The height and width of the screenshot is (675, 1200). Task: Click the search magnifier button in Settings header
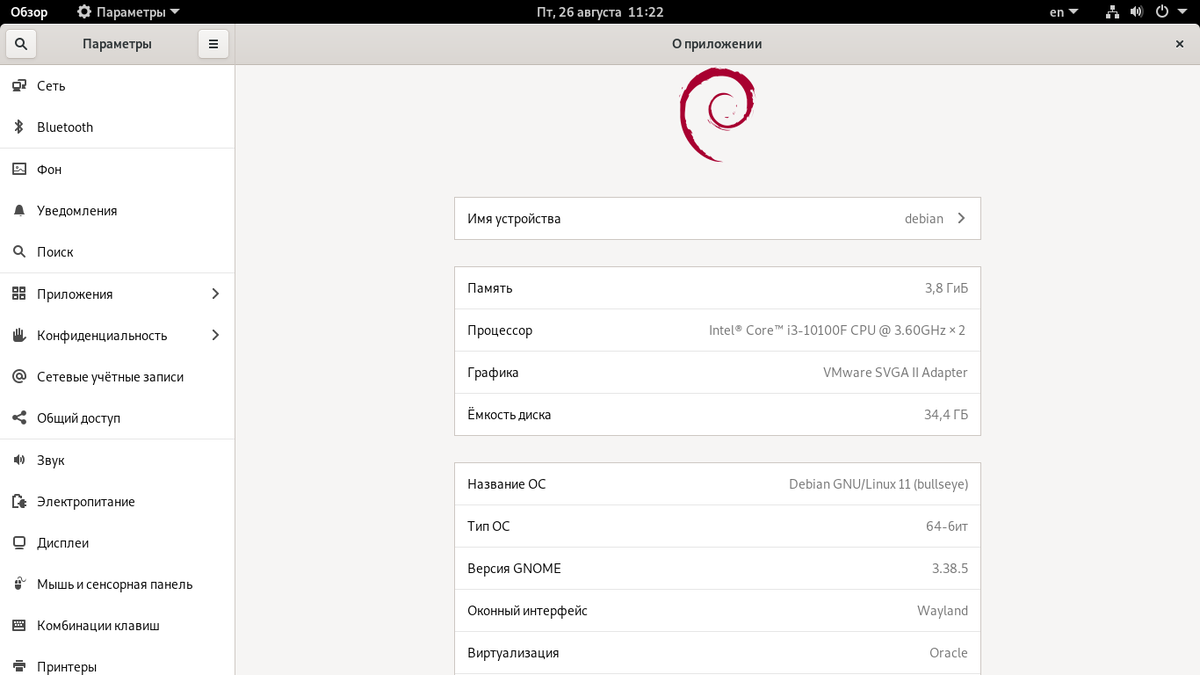tap(21, 44)
